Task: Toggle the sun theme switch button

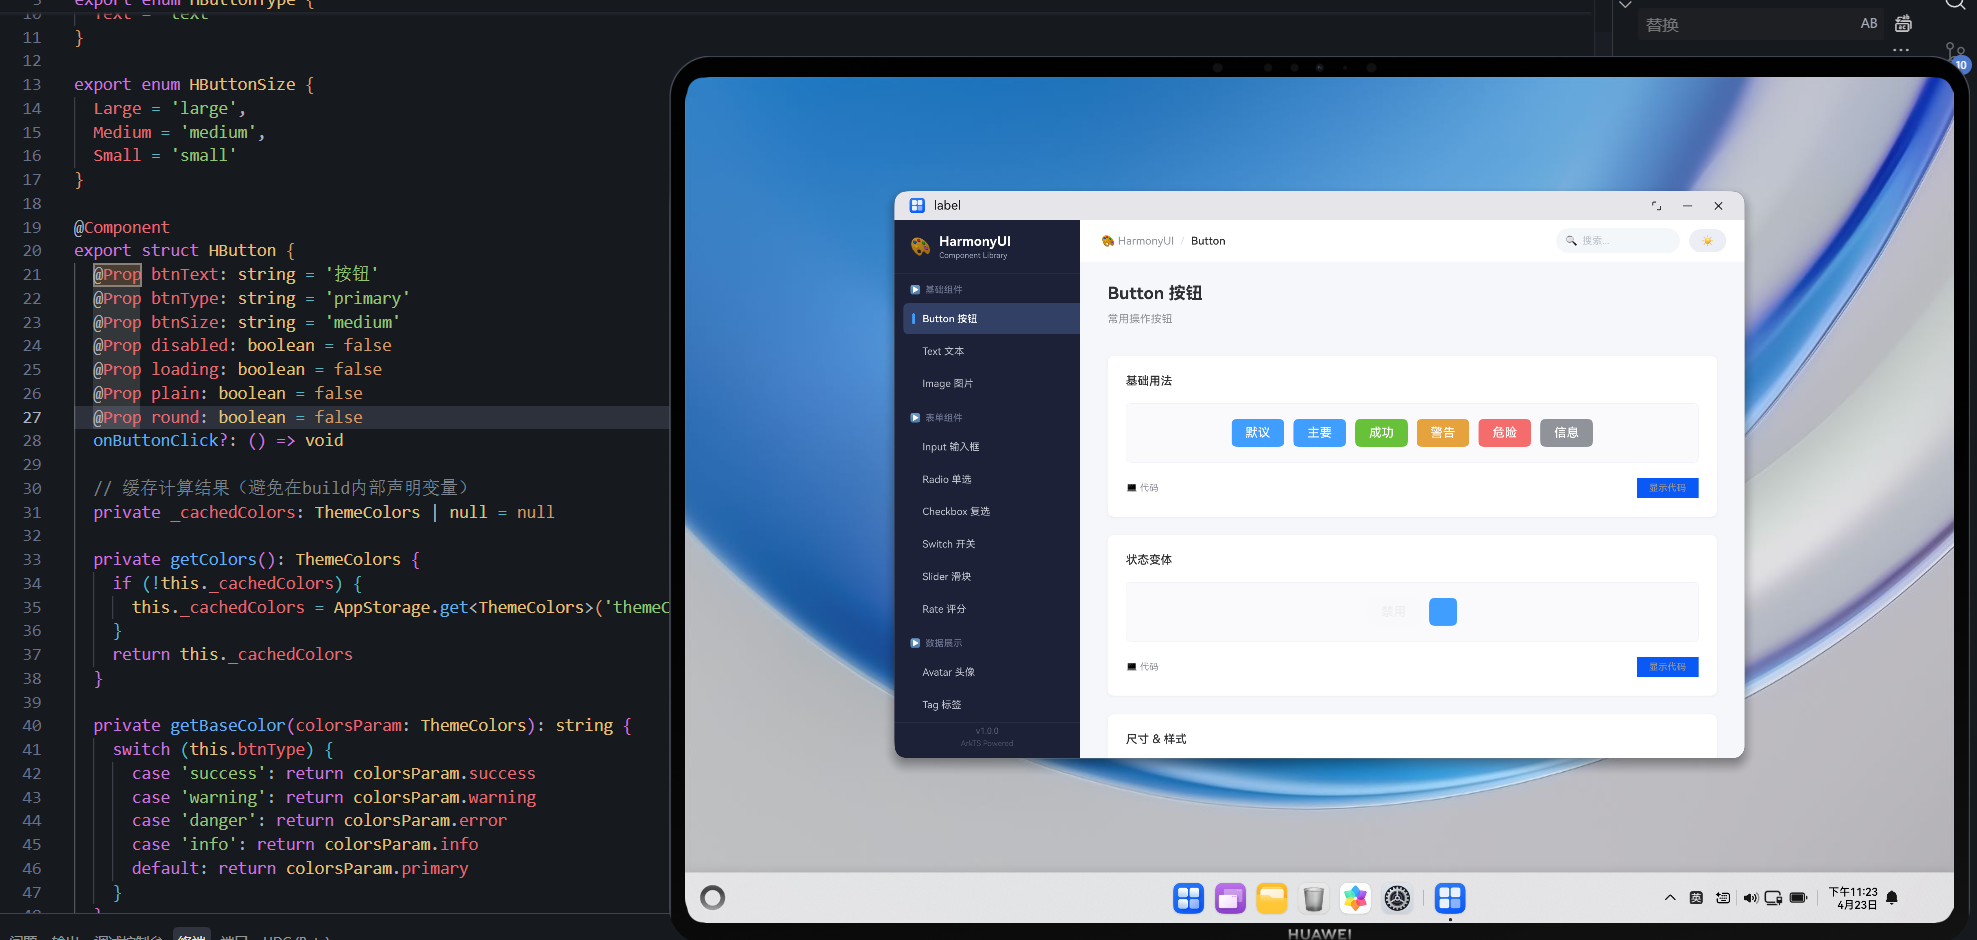Action: pyautogui.click(x=1707, y=241)
